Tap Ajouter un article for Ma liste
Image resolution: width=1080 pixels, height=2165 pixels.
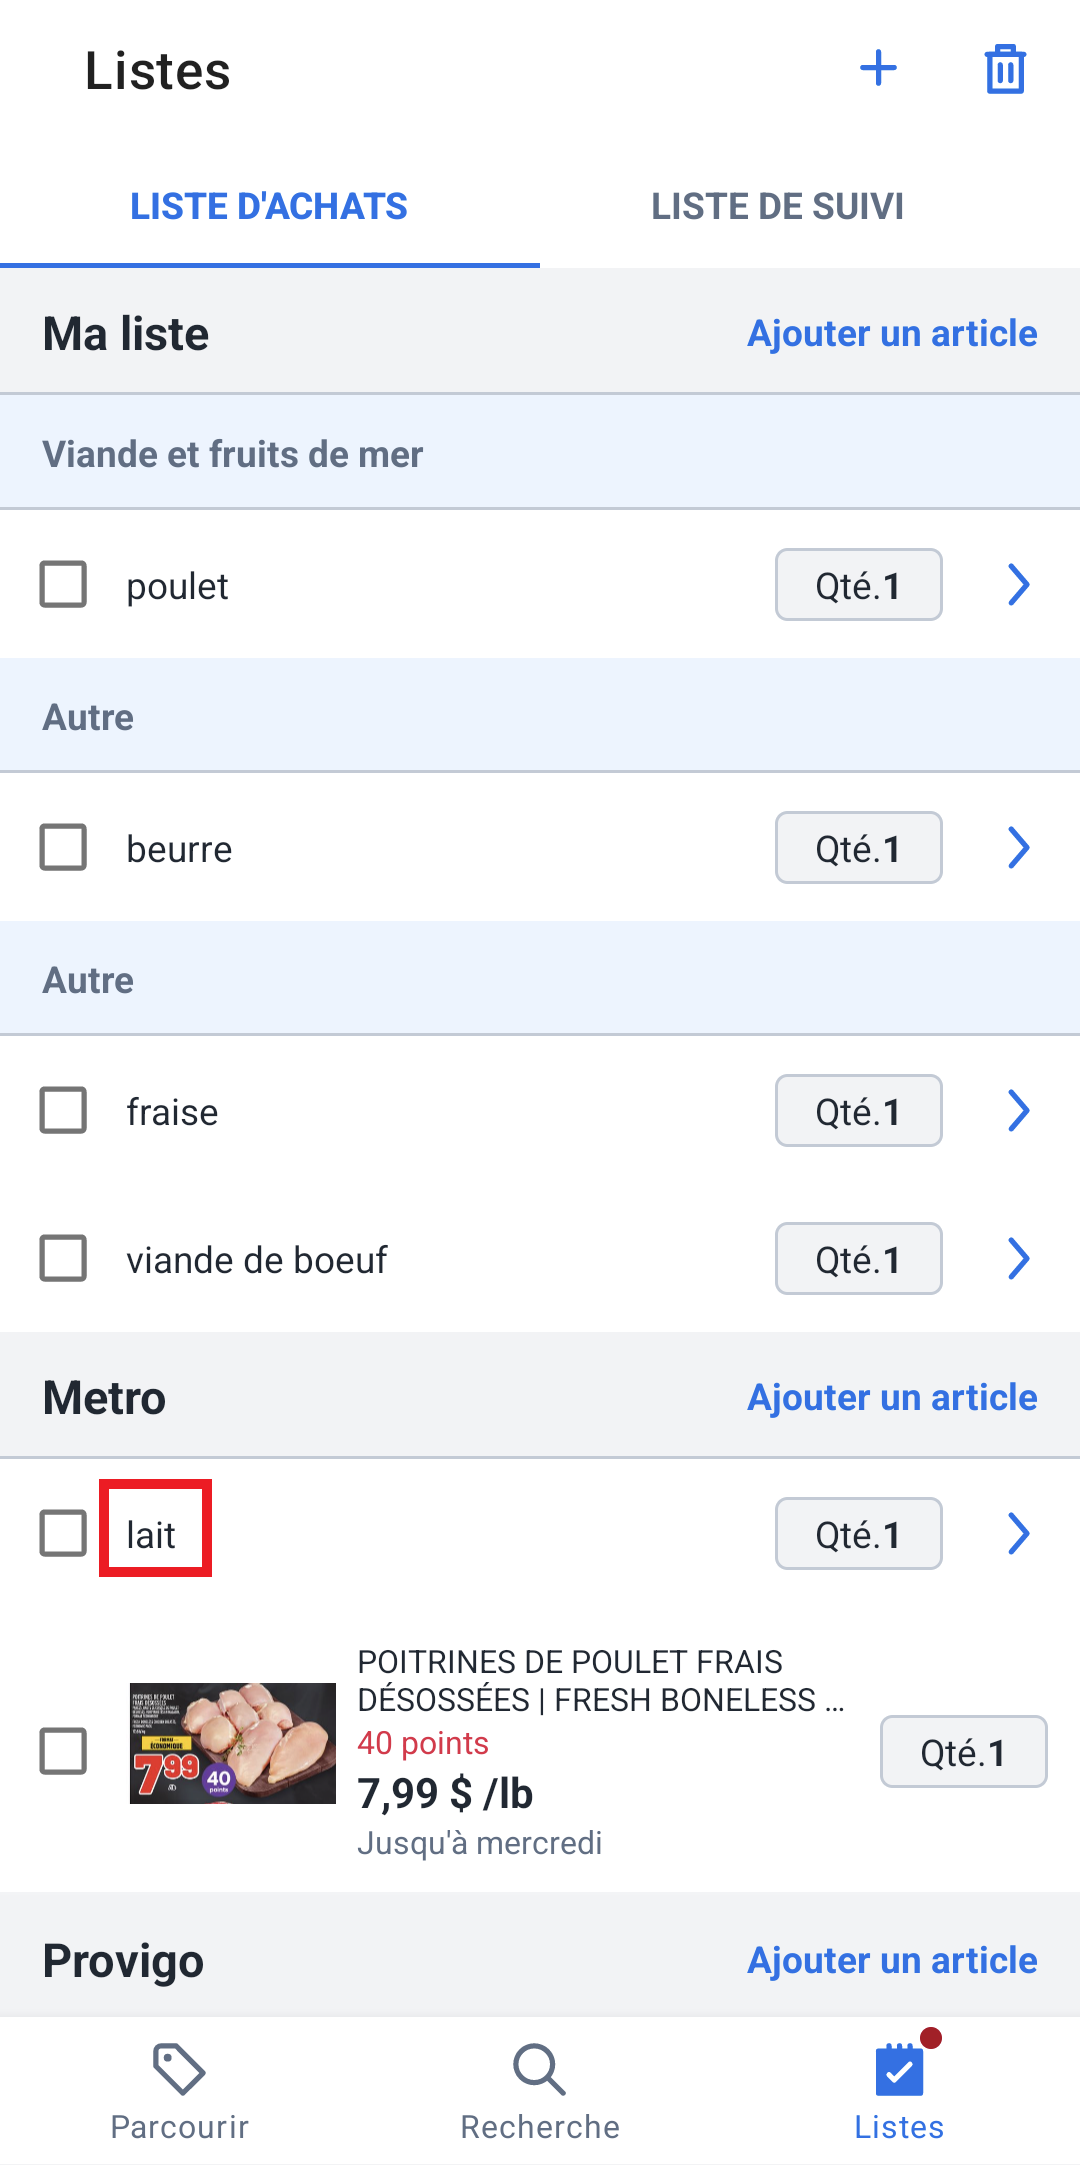coord(892,333)
